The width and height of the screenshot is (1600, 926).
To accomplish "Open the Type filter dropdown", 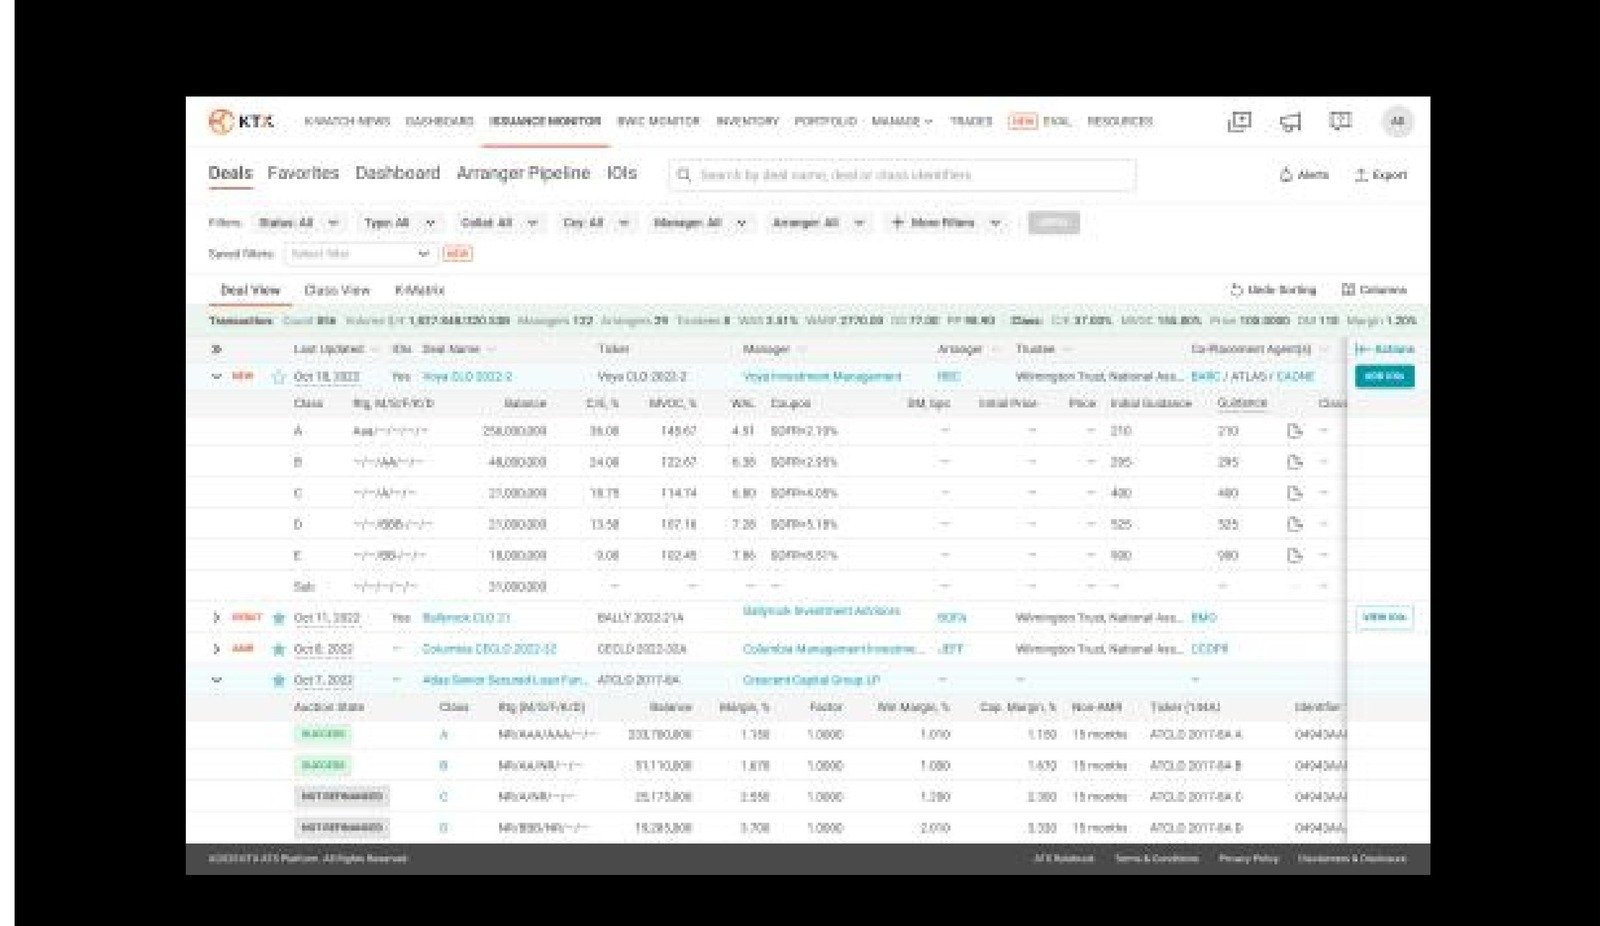I will tap(399, 223).
